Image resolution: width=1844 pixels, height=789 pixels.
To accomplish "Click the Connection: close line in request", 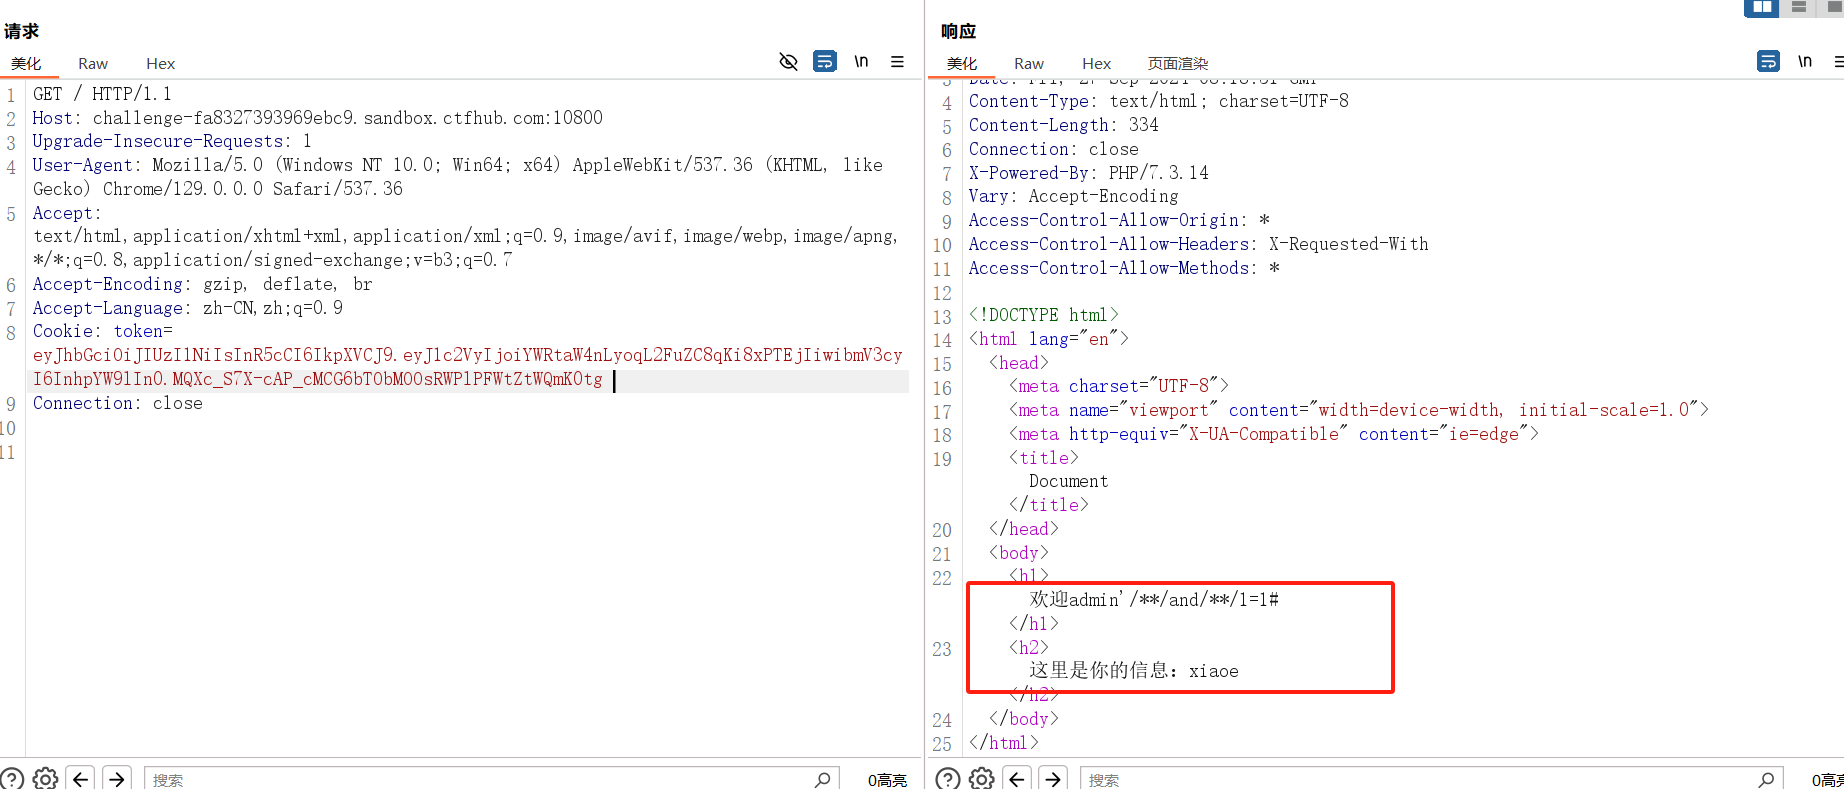I will 118,404.
